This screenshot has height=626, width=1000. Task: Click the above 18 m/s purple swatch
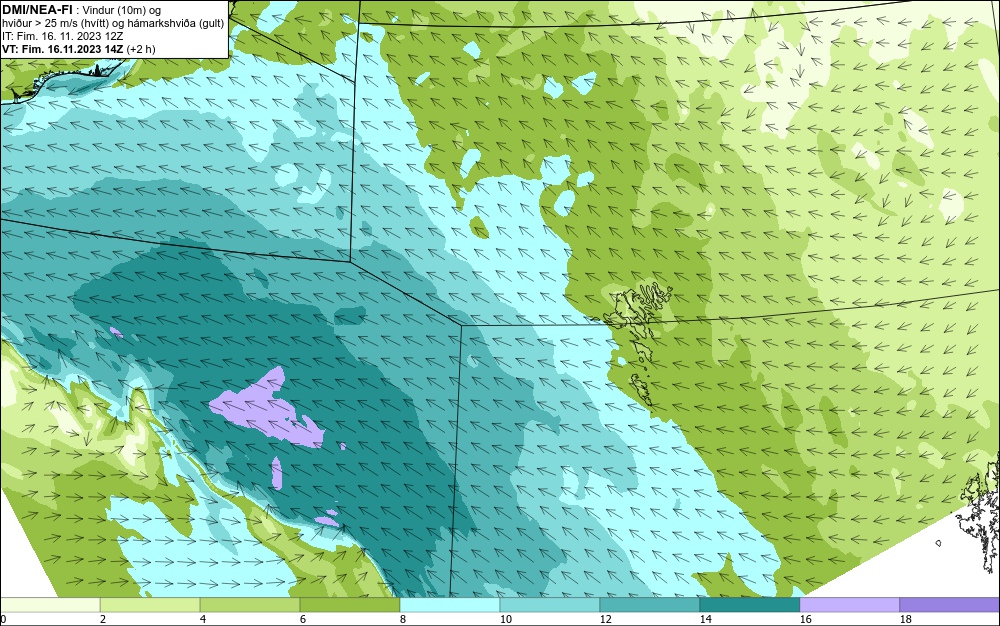[x=950, y=605]
